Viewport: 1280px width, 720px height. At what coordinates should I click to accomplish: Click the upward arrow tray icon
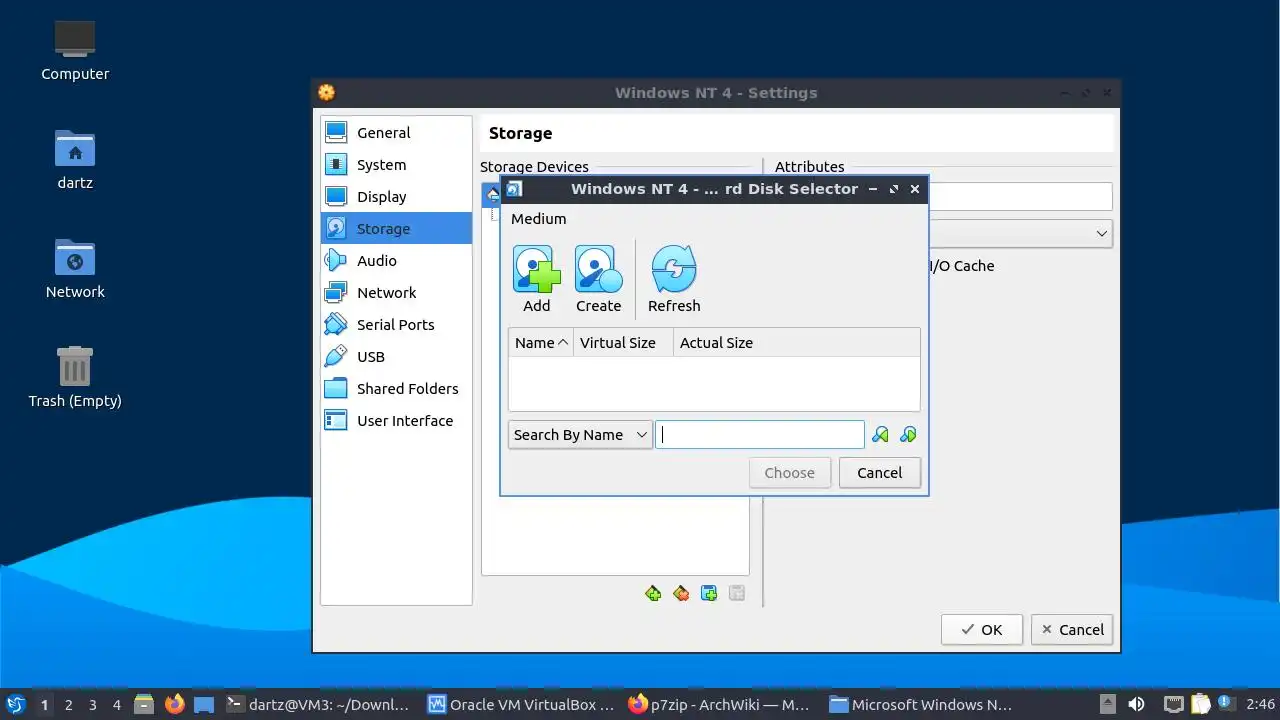[x=1108, y=704]
